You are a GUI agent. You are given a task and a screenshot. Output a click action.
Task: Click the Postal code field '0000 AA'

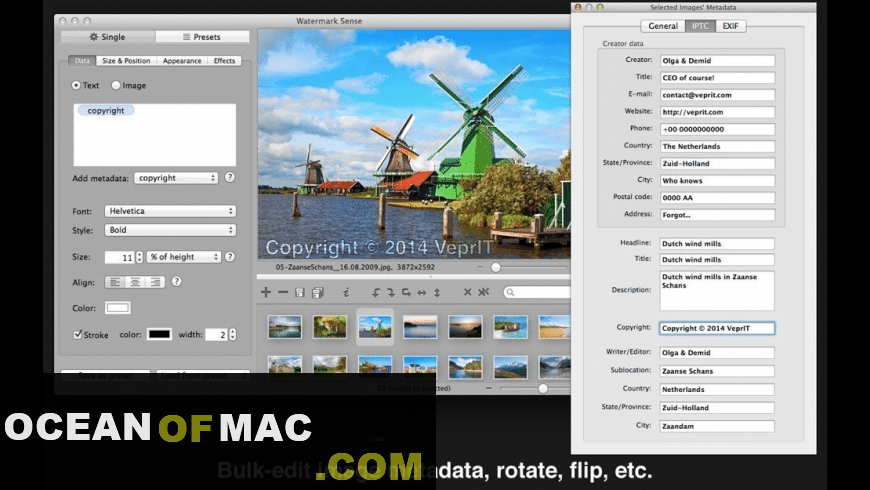(717, 198)
